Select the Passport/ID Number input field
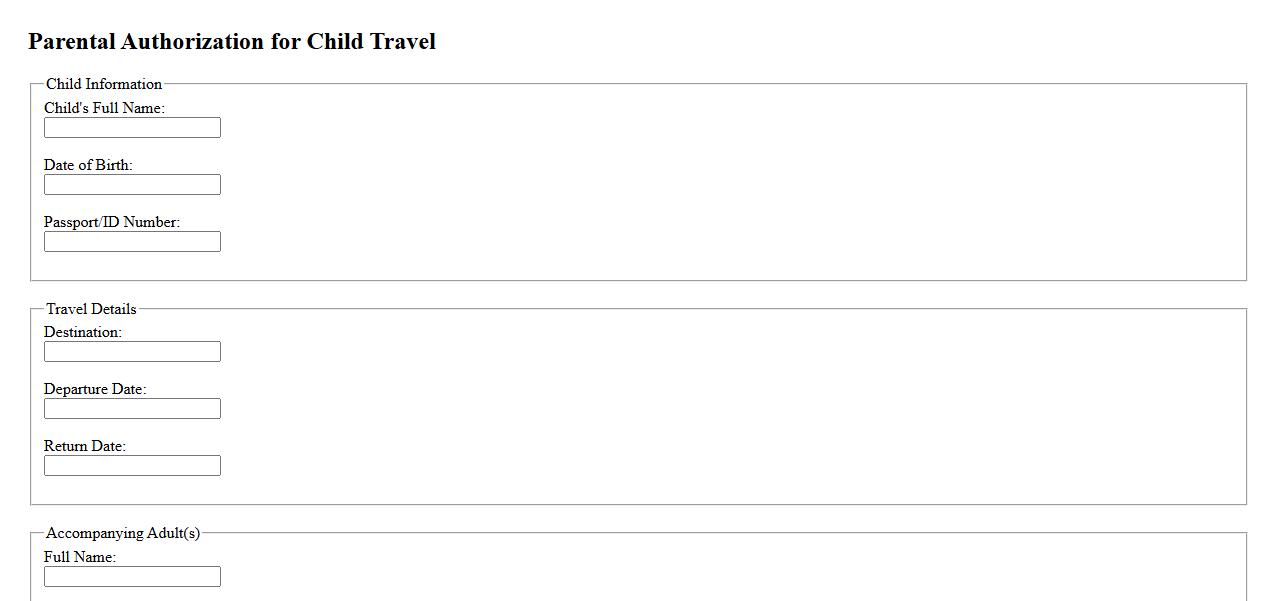 [132, 242]
